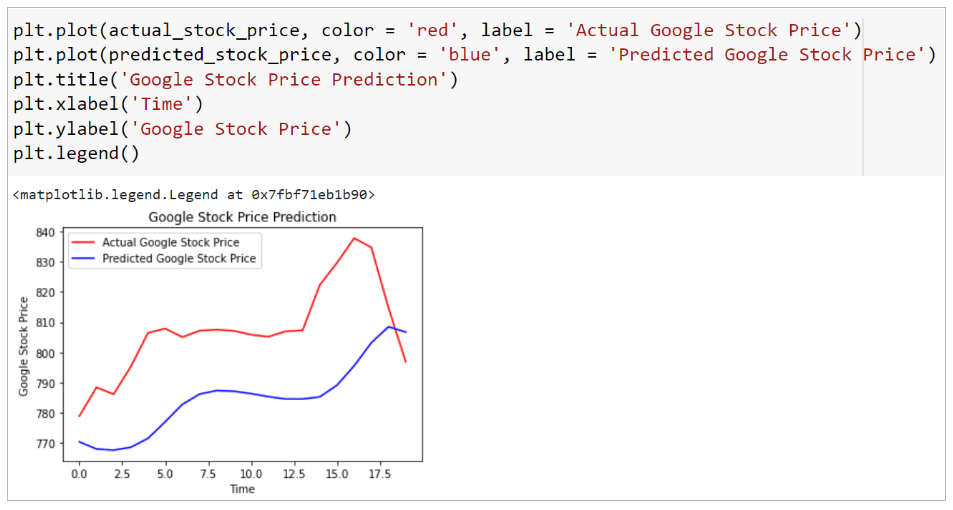Viewport: 953px width, 510px height.
Task: Click the plt.plot actual_stock_price code line
Action: point(437,30)
